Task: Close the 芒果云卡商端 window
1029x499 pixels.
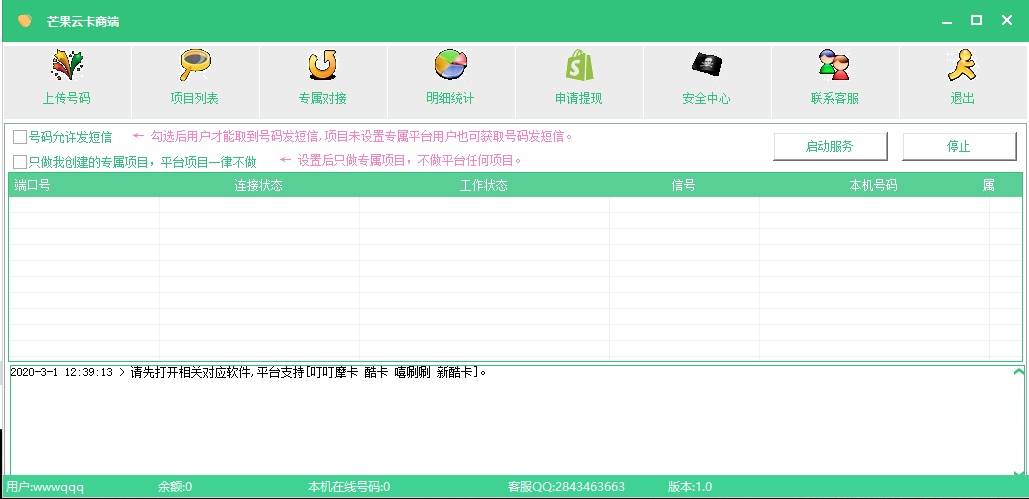Action: coord(1007,20)
